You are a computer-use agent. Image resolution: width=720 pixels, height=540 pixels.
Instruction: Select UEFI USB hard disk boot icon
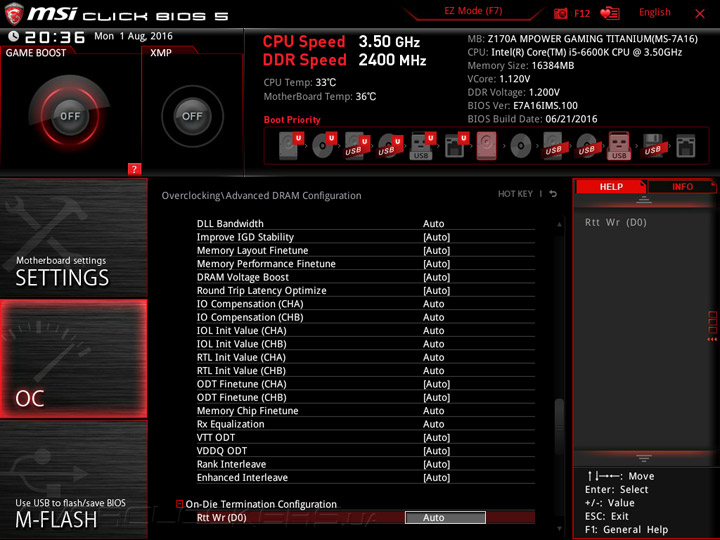tap(357, 146)
